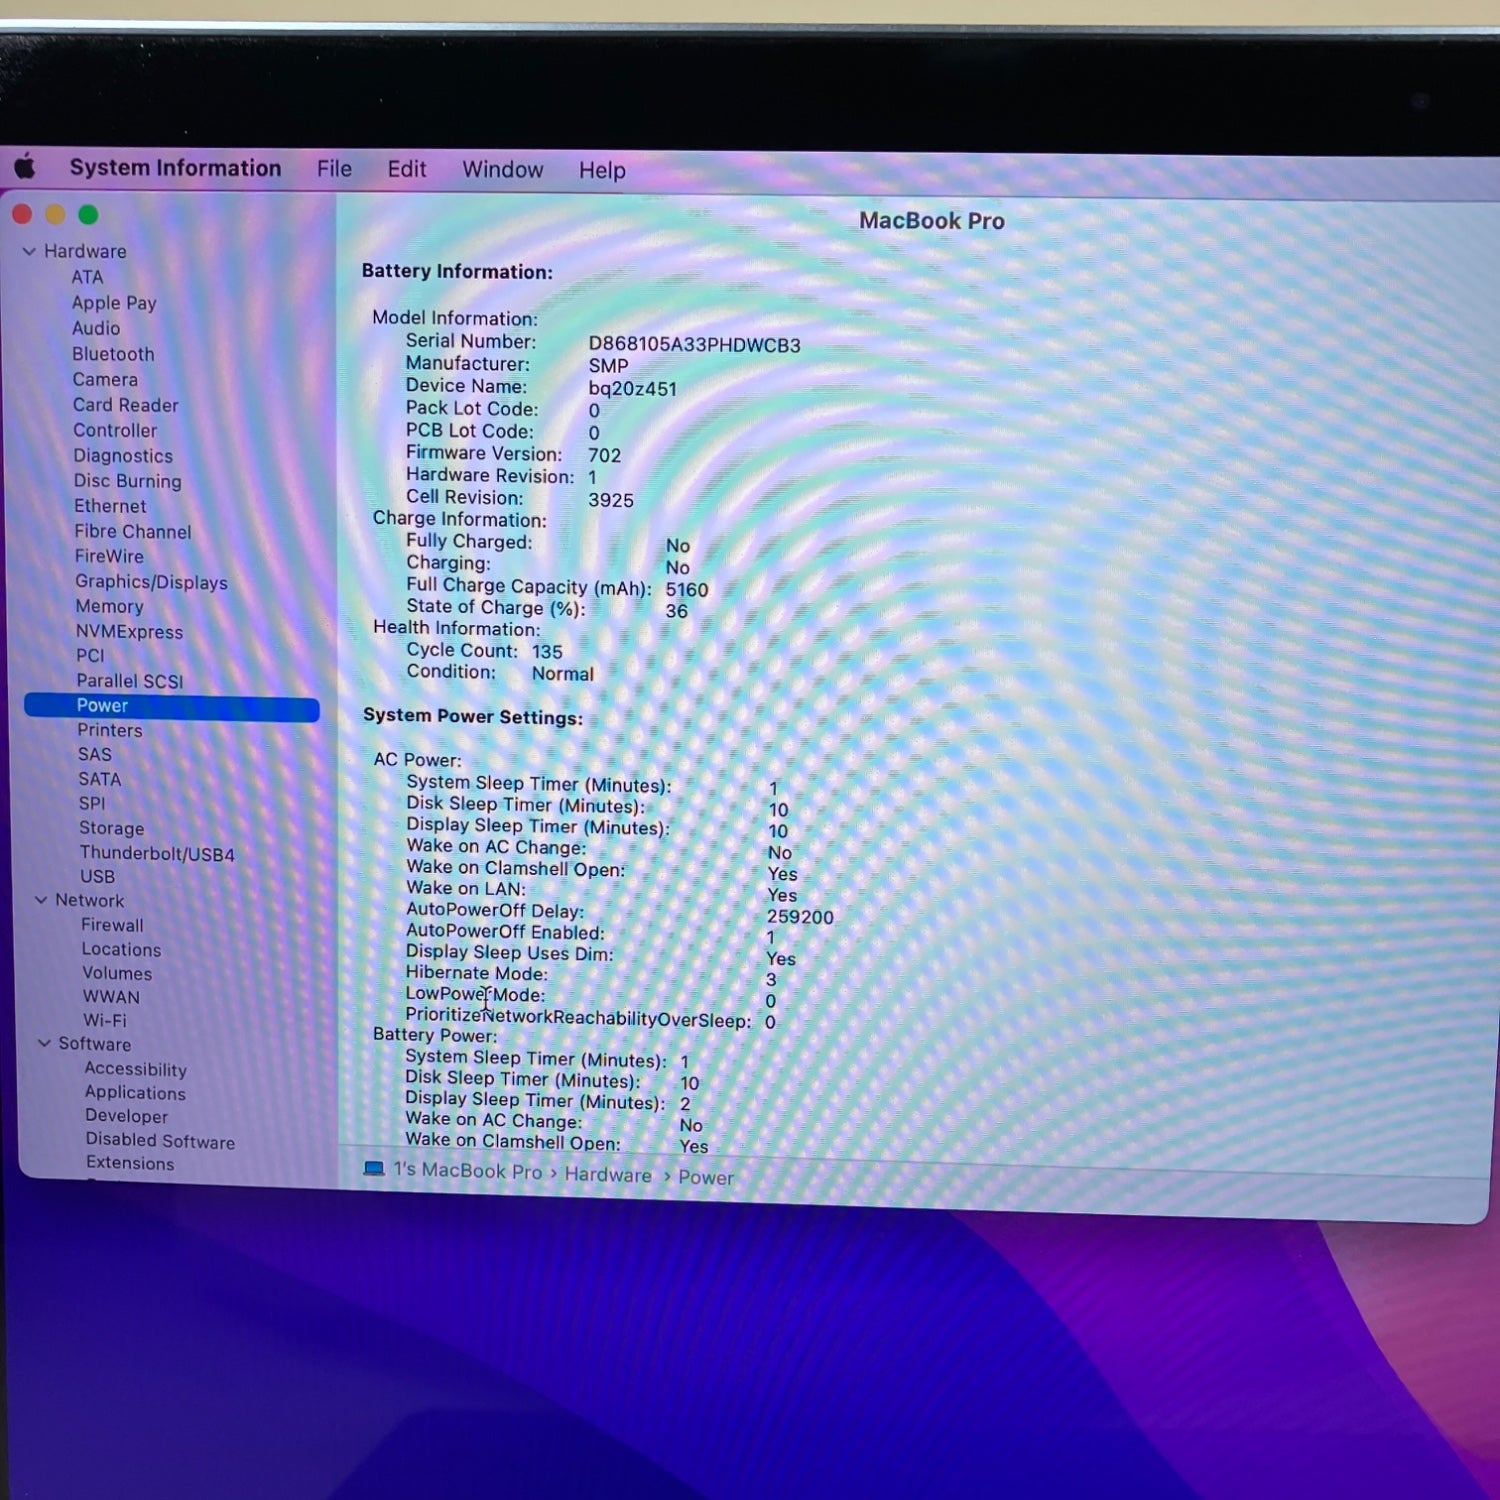This screenshot has width=1500, height=1500.
Task: Open the Help menu
Action: tap(602, 171)
